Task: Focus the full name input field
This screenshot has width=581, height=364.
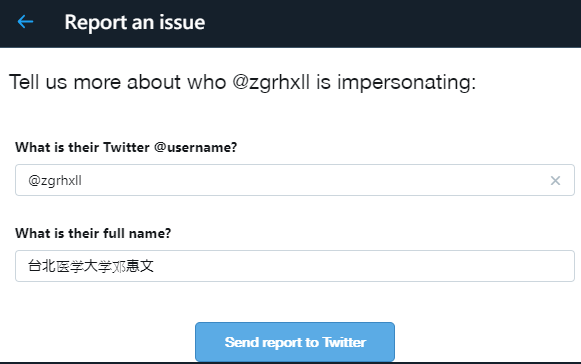Action: pyautogui.click(x=295, y=266)
